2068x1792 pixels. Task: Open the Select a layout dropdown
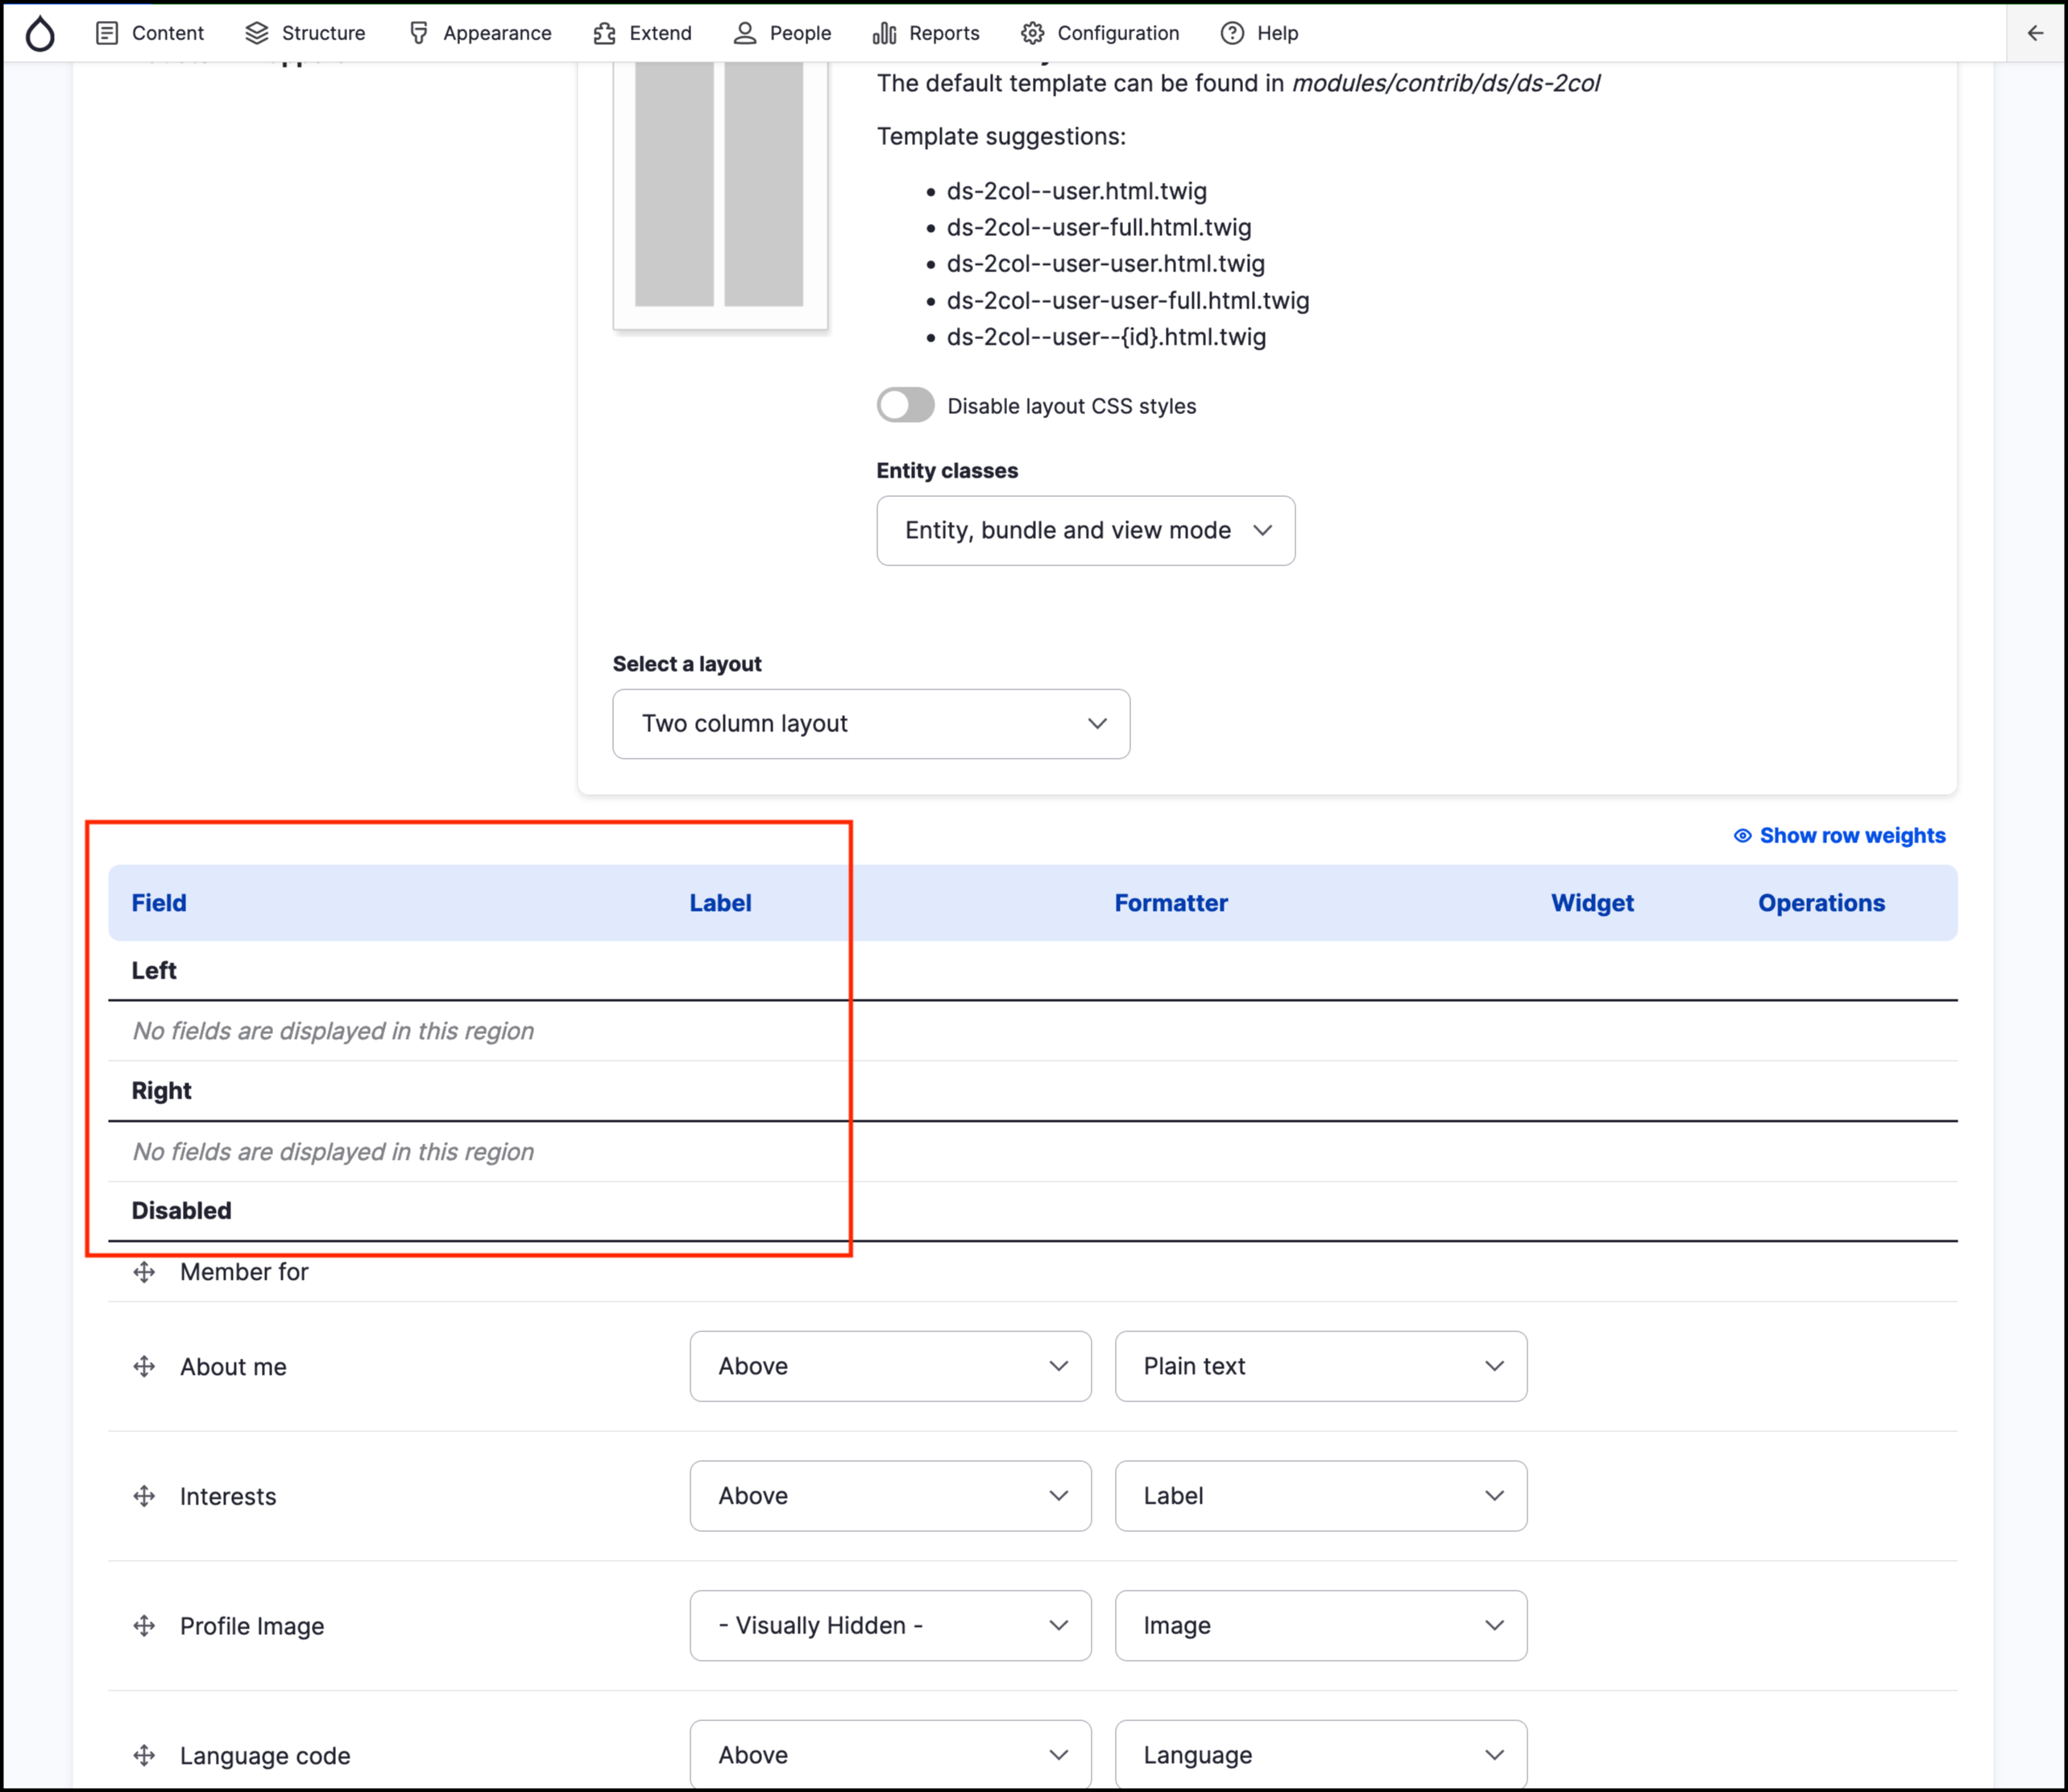coord(870,723)
